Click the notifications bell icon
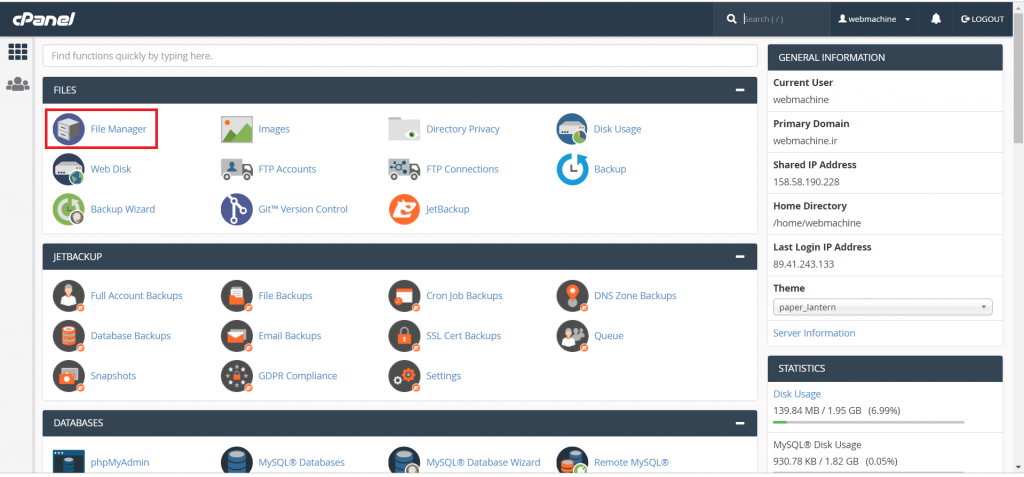 (x=936, y=19)
